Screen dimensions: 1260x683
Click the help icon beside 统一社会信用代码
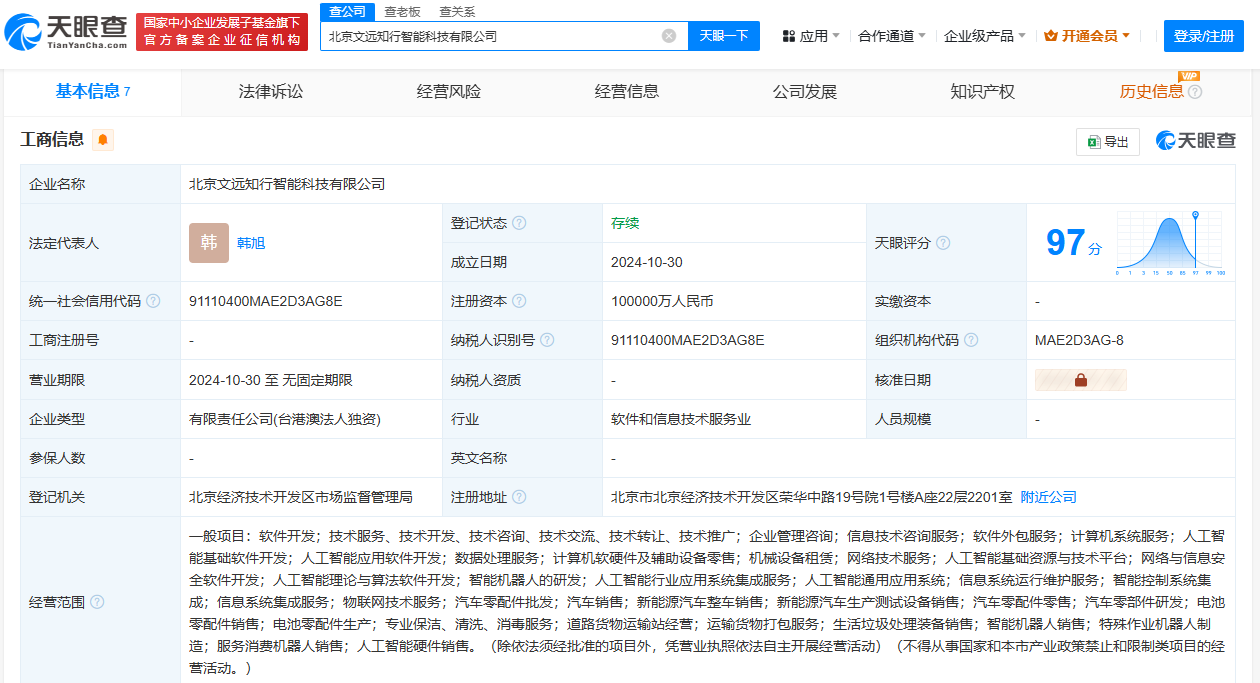pos(152,301)
